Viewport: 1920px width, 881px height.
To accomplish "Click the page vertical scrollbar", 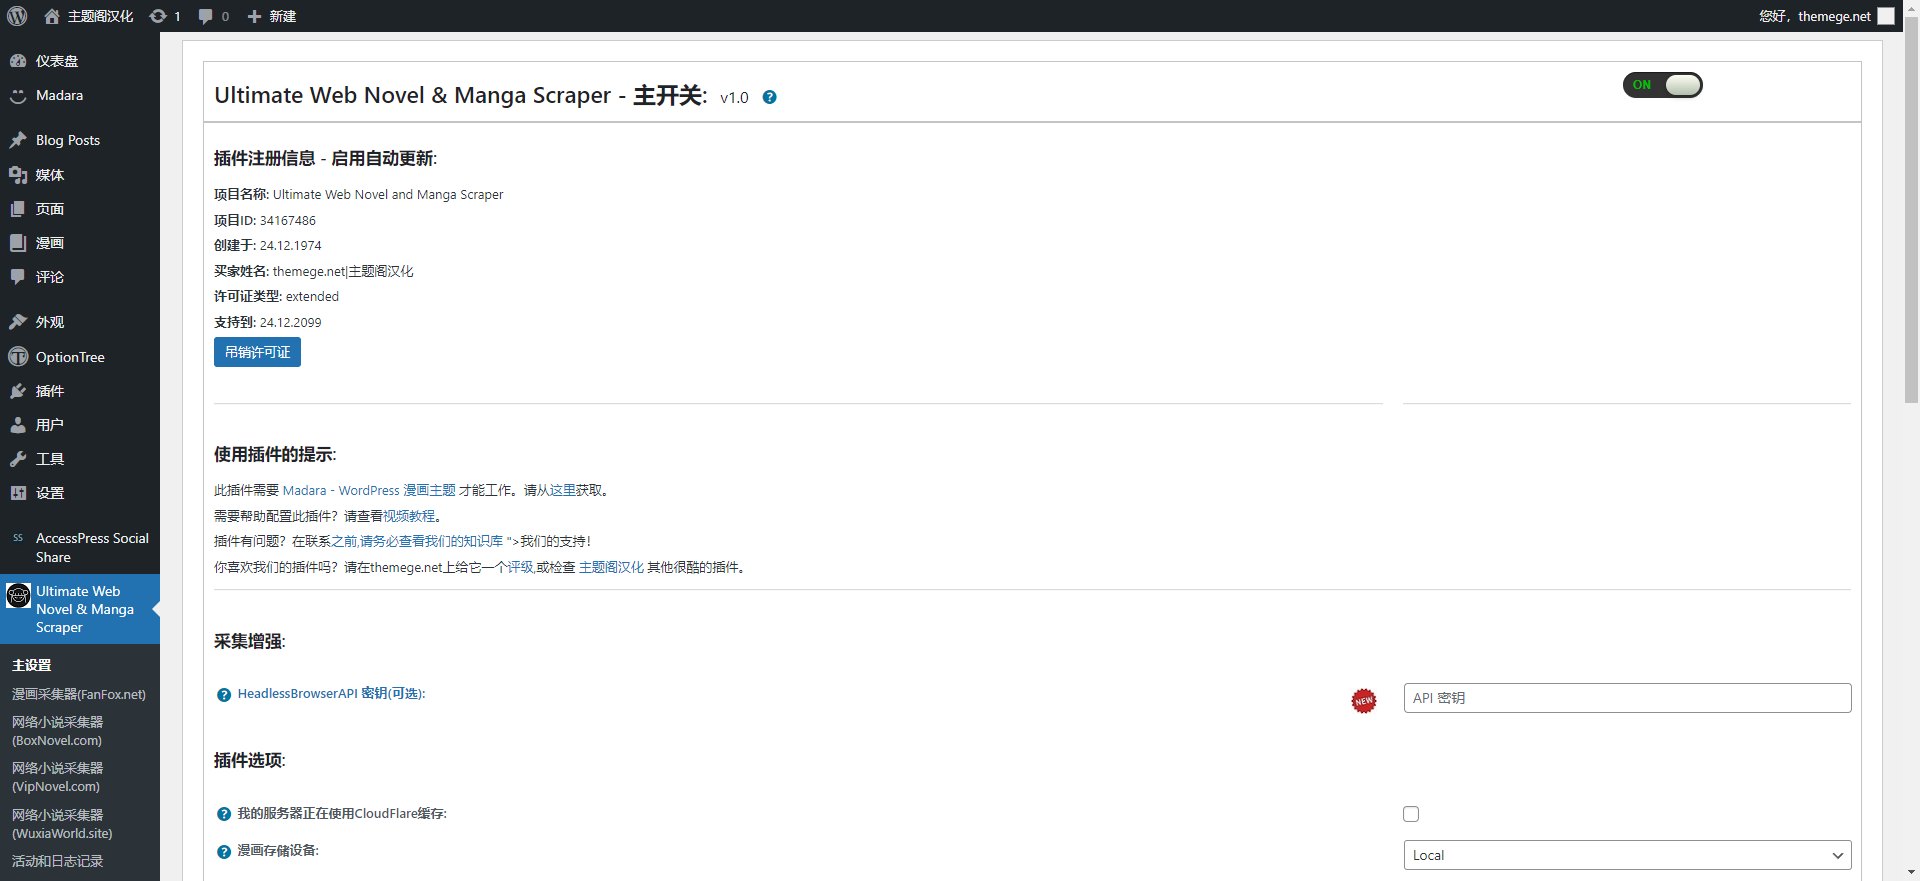I will tap(1911, 210).
